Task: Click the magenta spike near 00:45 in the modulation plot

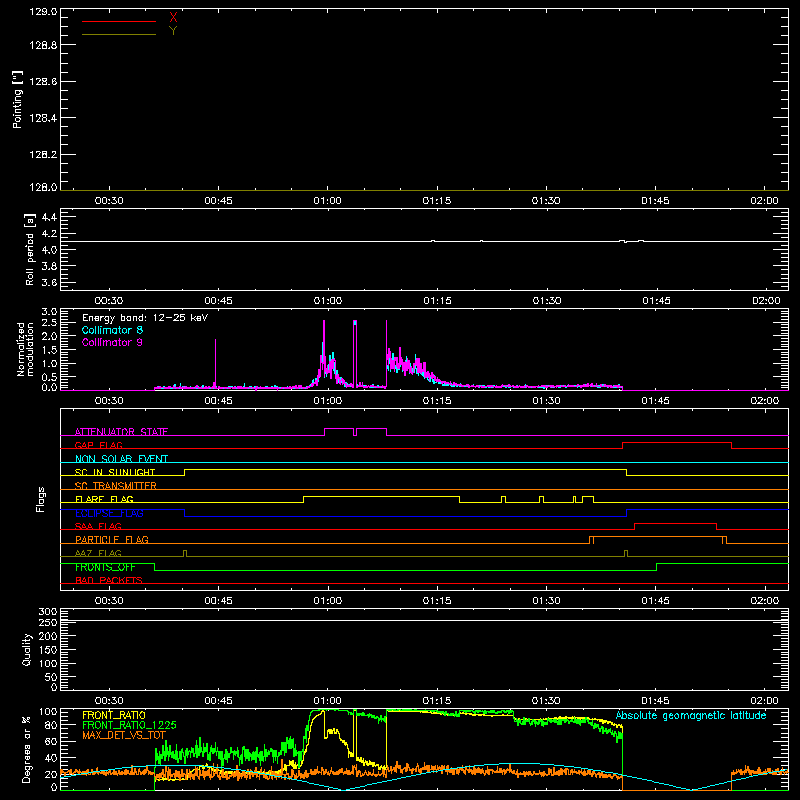Action: tap(215, 362)
